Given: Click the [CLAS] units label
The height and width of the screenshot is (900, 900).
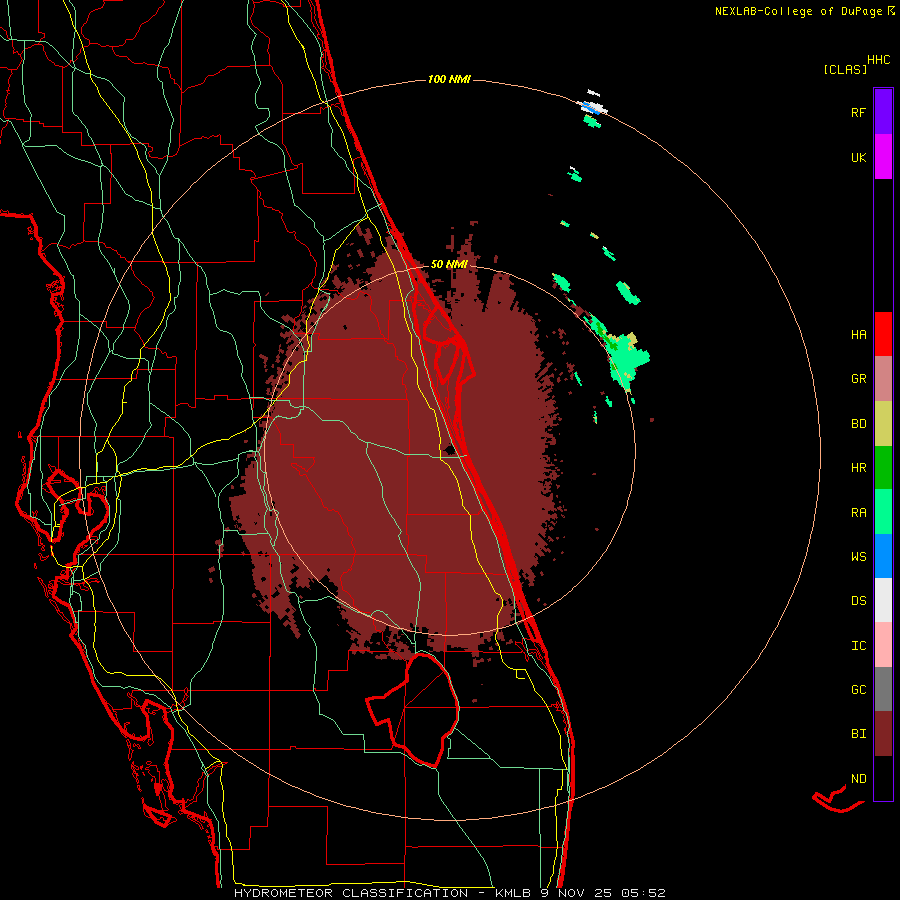Looking at the screenshot, I should pyautogui.click(x=845, y=69).
